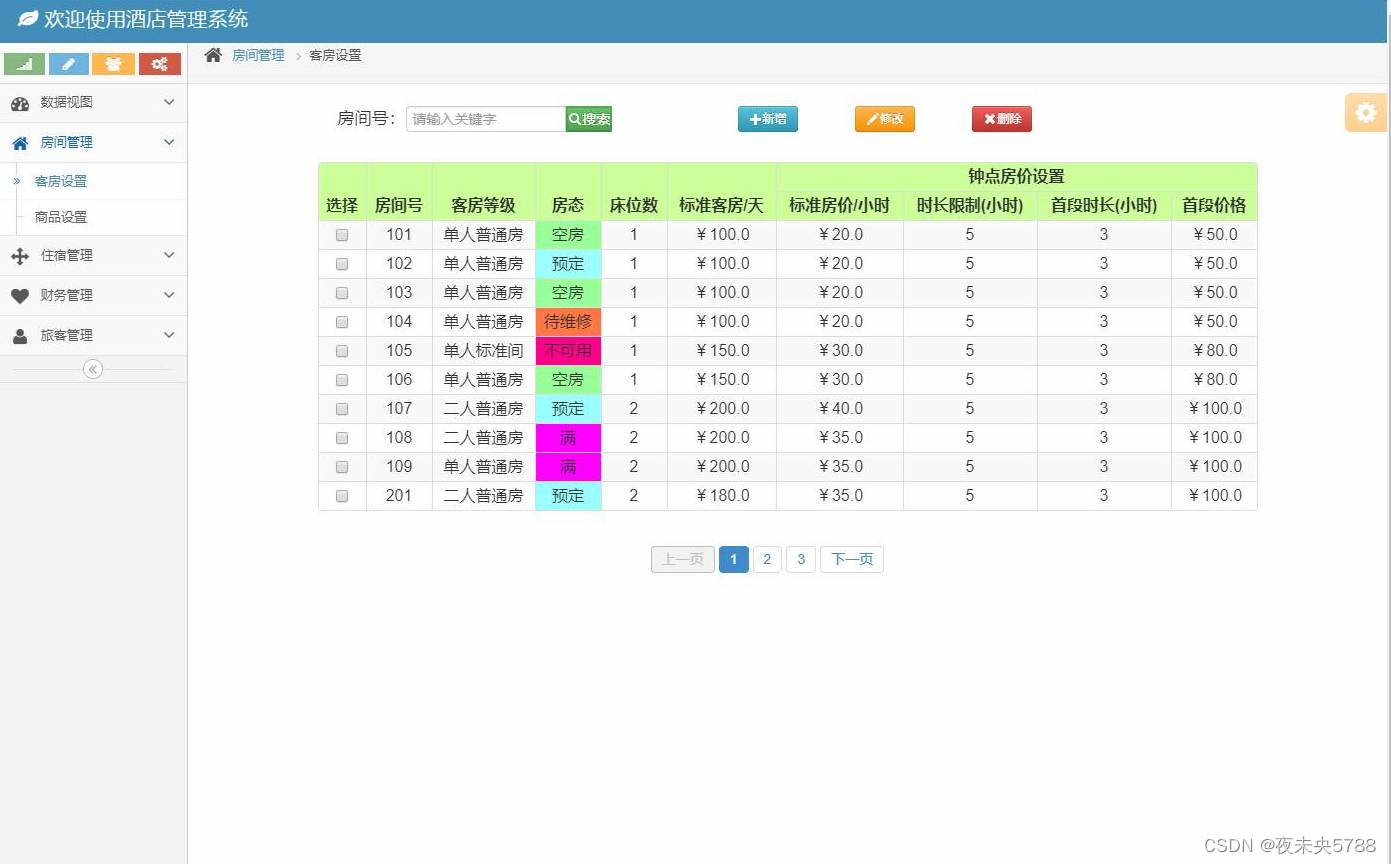Expand the 数据视图 menu chevron
Screen dimensions: 1391x864
pos(169,102)
